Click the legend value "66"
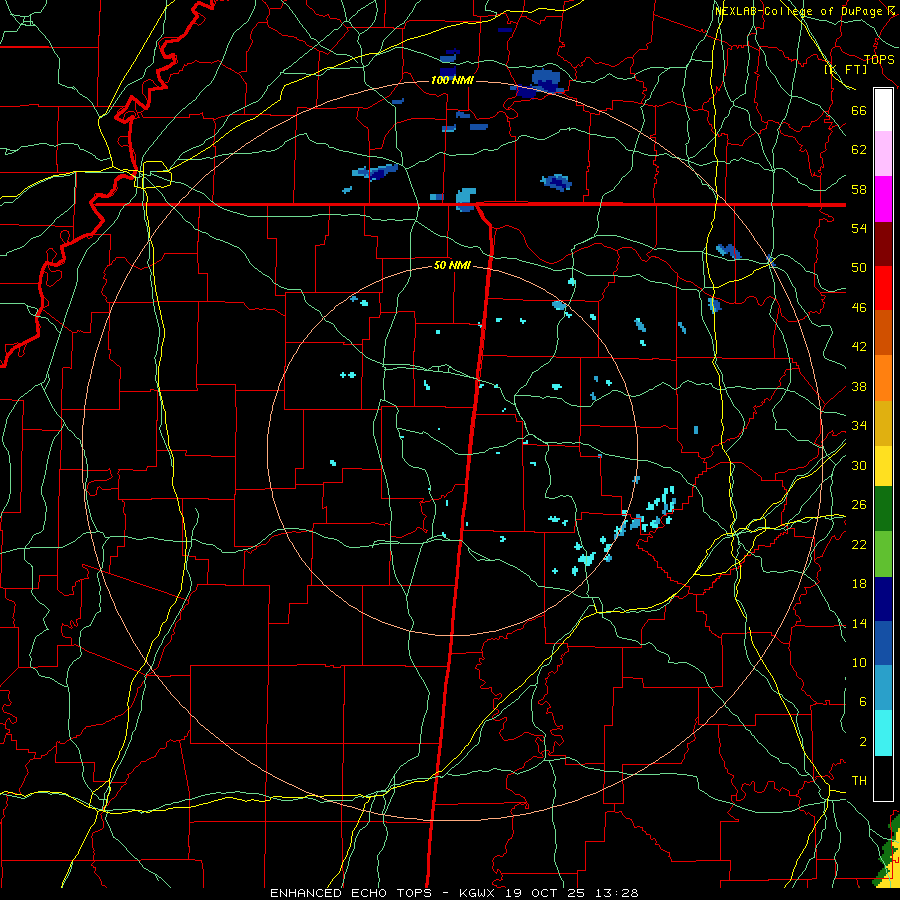Viewport: 900px width, 900px height. click(x=859, y=110)
